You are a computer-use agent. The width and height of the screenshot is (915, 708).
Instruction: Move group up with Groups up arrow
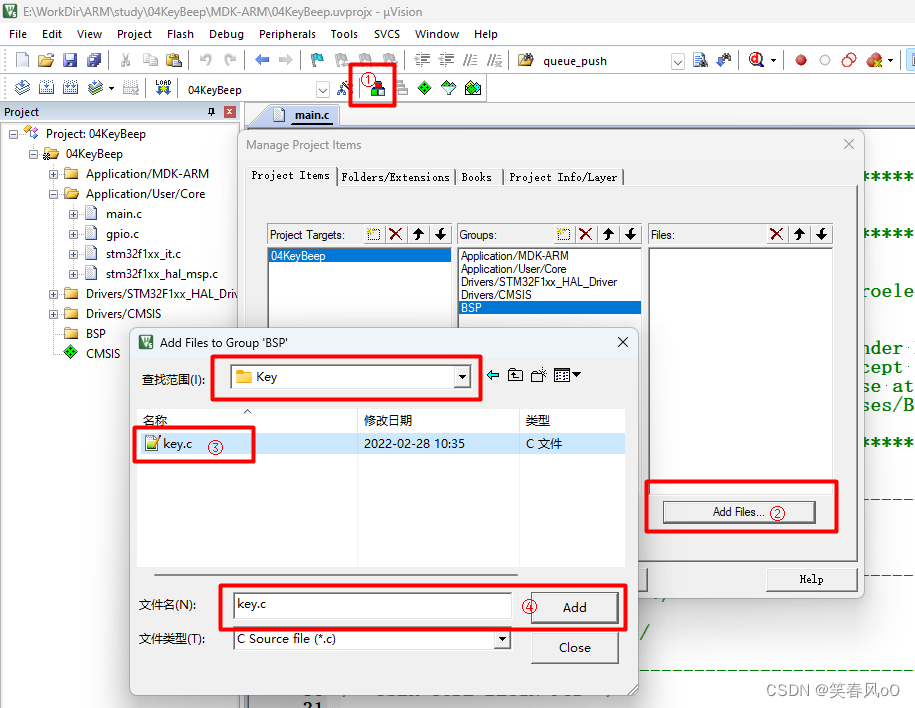coord(608,235)
